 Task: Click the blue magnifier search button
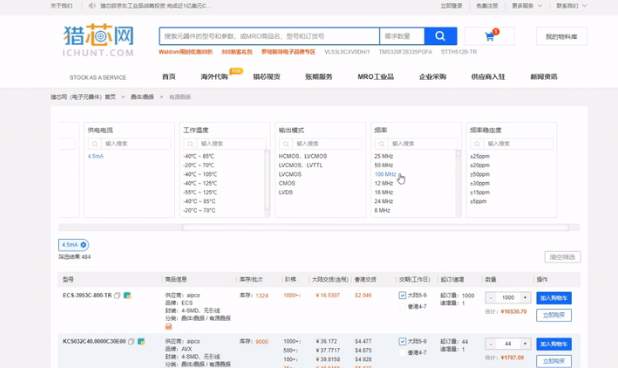point(441,36)
